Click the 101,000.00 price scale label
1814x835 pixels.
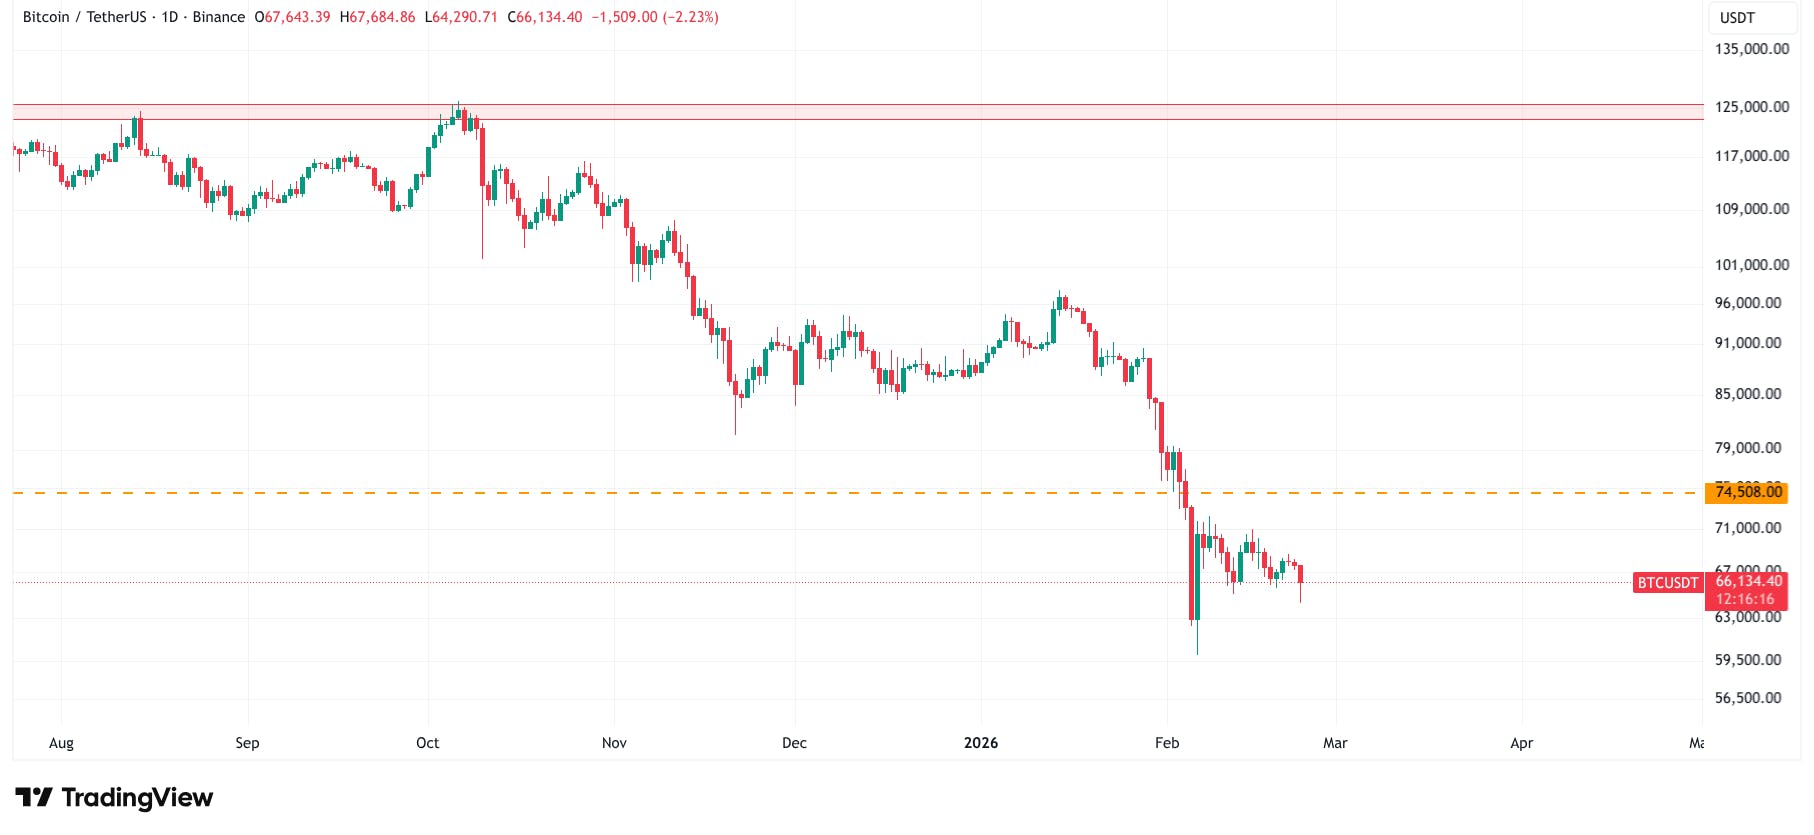[1751, 265]
